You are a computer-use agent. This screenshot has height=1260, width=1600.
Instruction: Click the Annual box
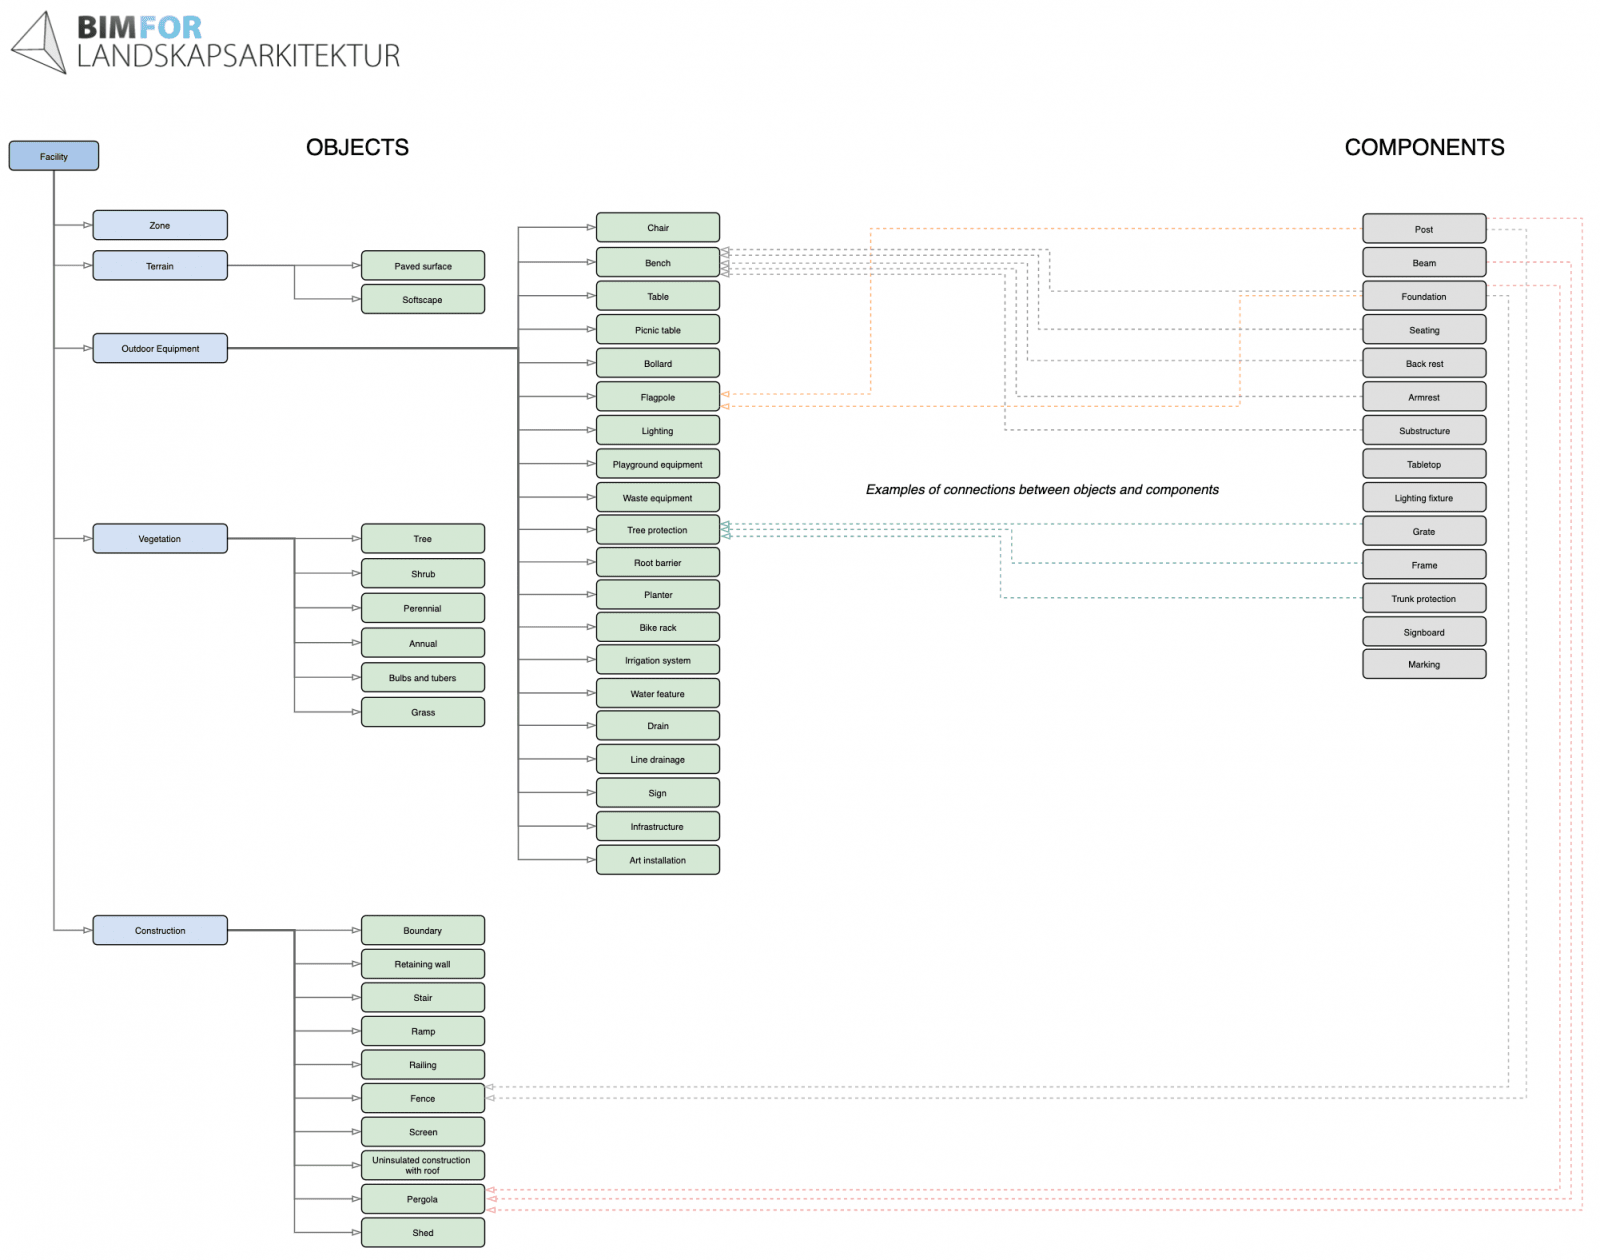point(423,643)
